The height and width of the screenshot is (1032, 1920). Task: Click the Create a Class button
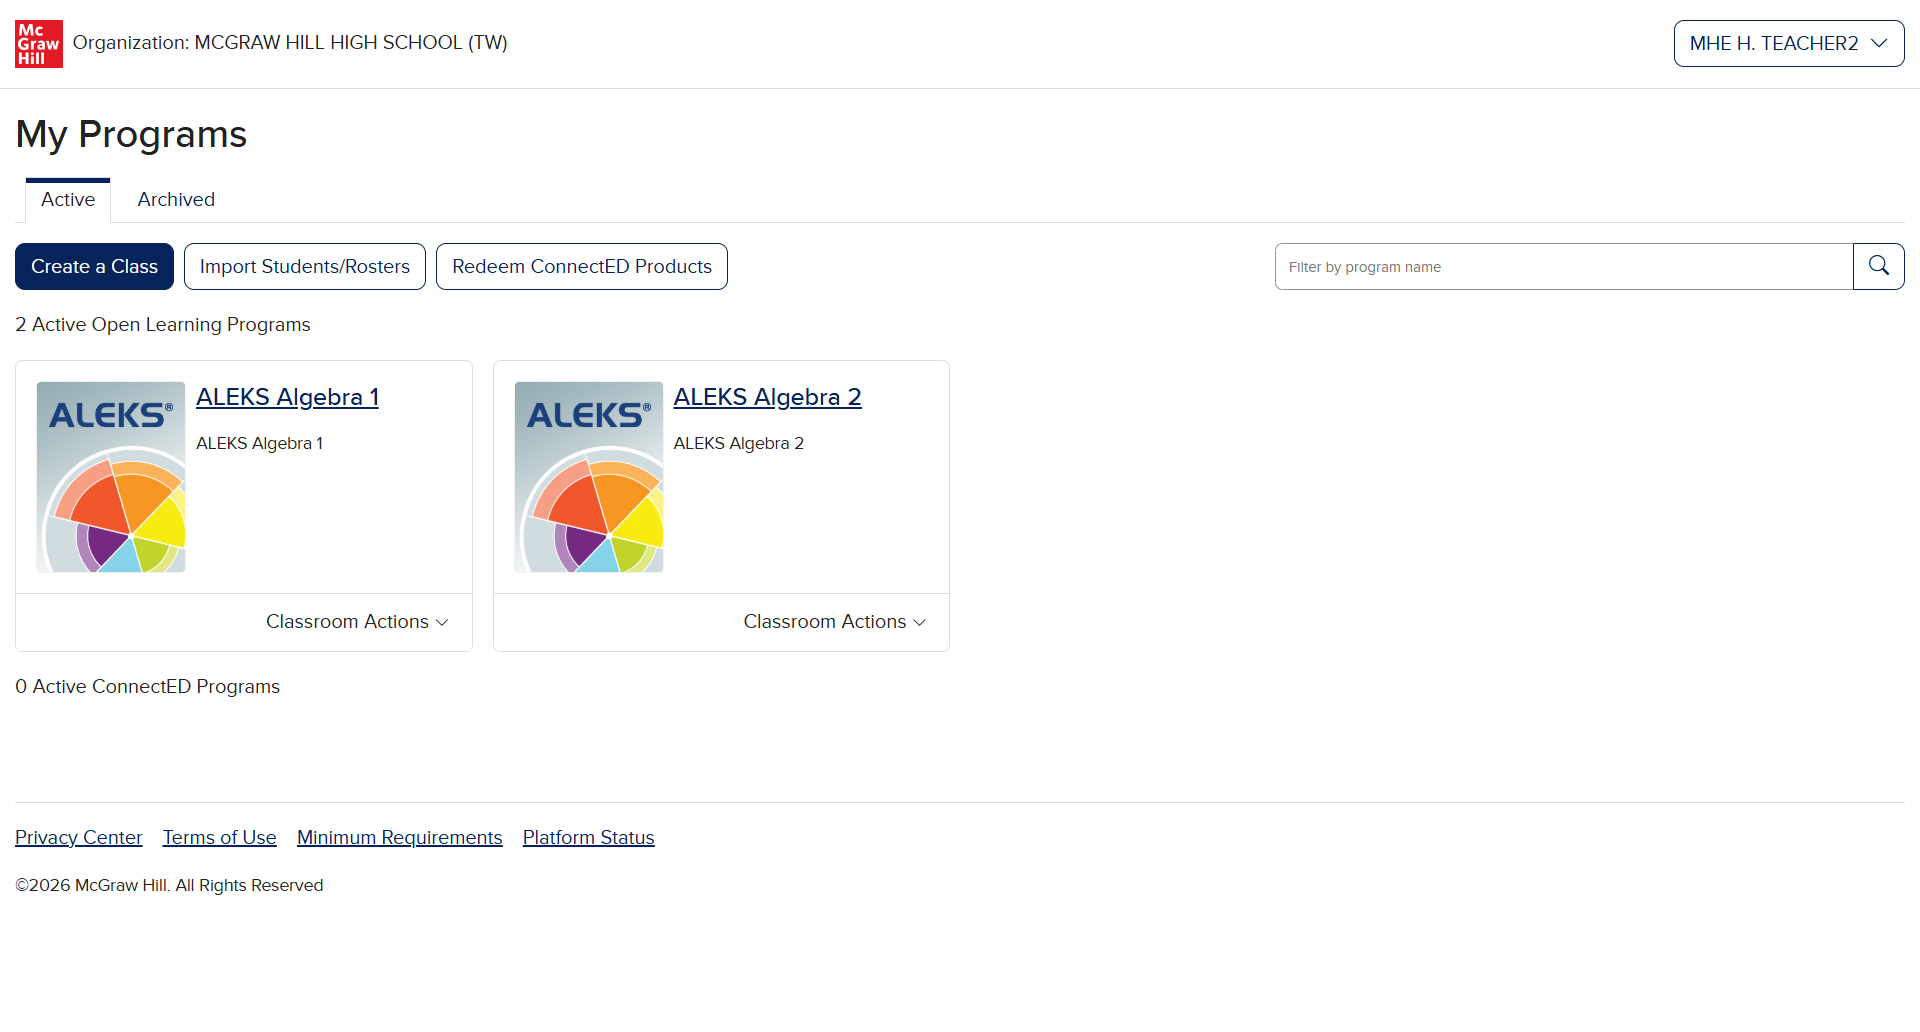tap(94, 266)
